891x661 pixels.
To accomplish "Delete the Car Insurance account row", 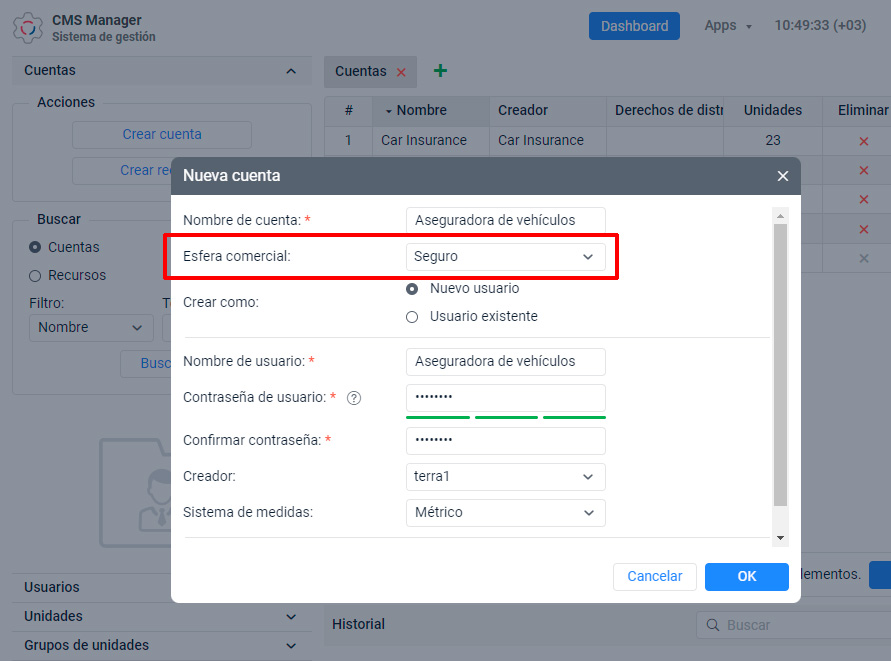I will (863, 141).
